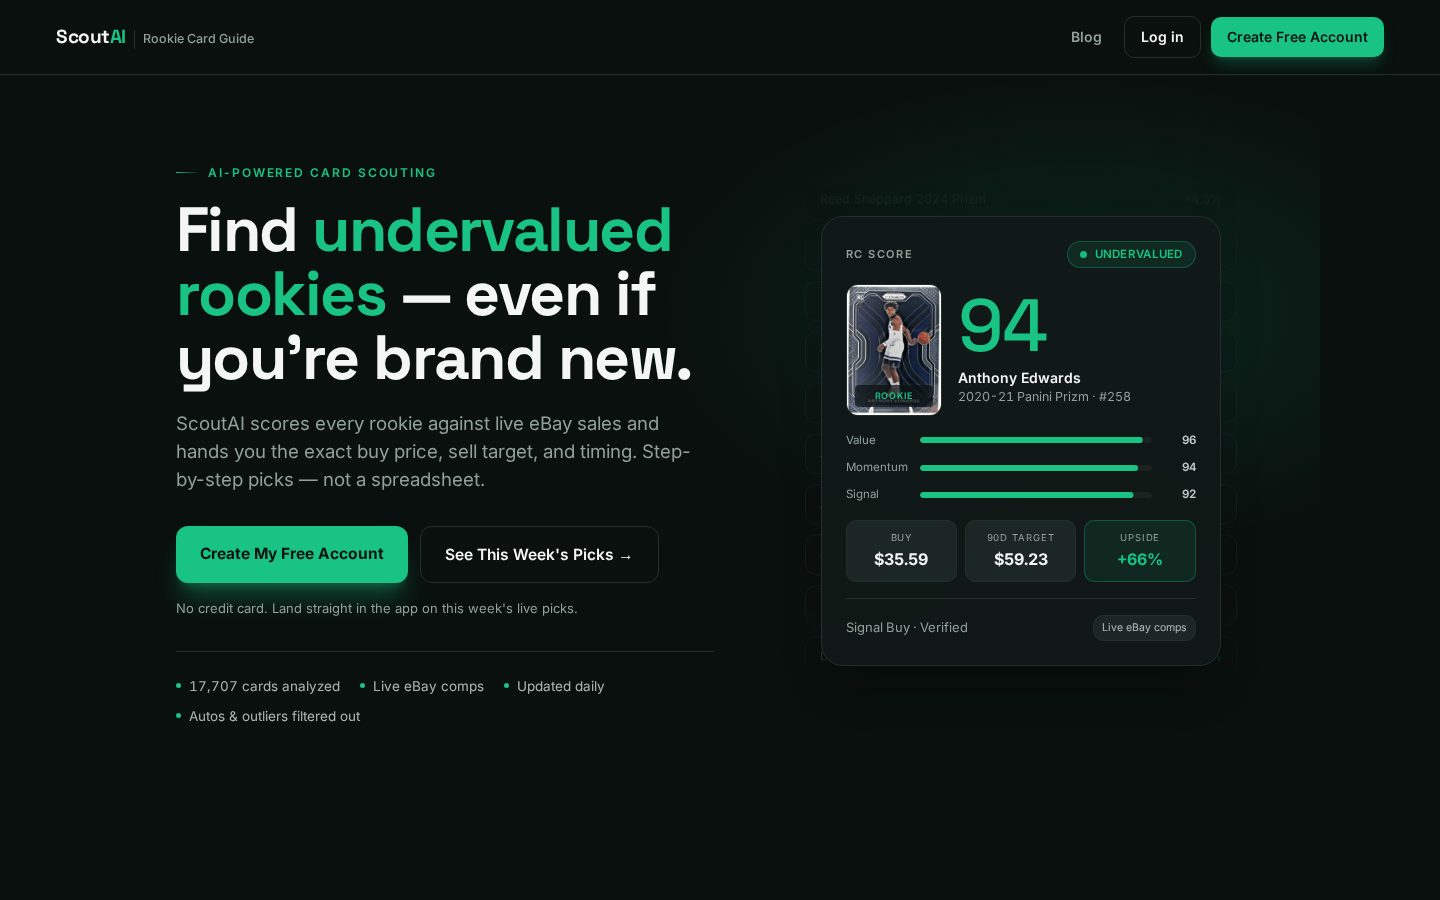Open See This Week's Picks
The image size is (1440, 900).
tap(539, 554)
